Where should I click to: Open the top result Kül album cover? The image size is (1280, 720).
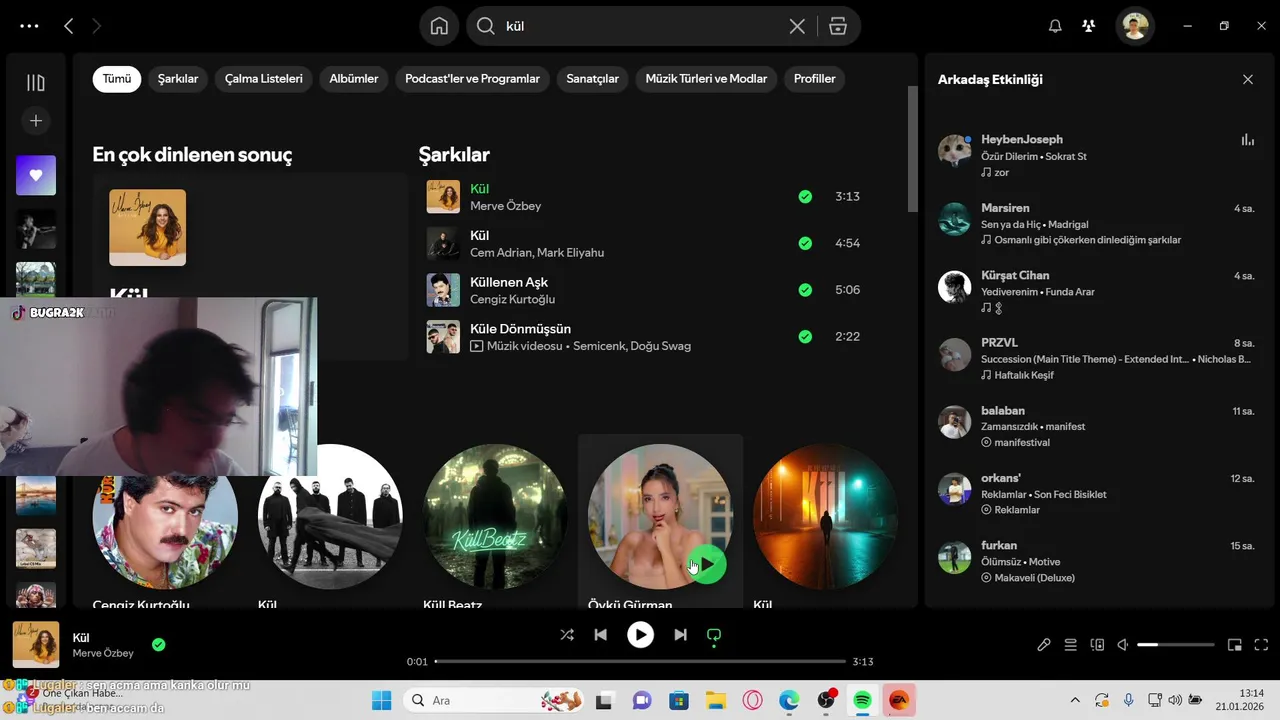(x=148, y=228)
